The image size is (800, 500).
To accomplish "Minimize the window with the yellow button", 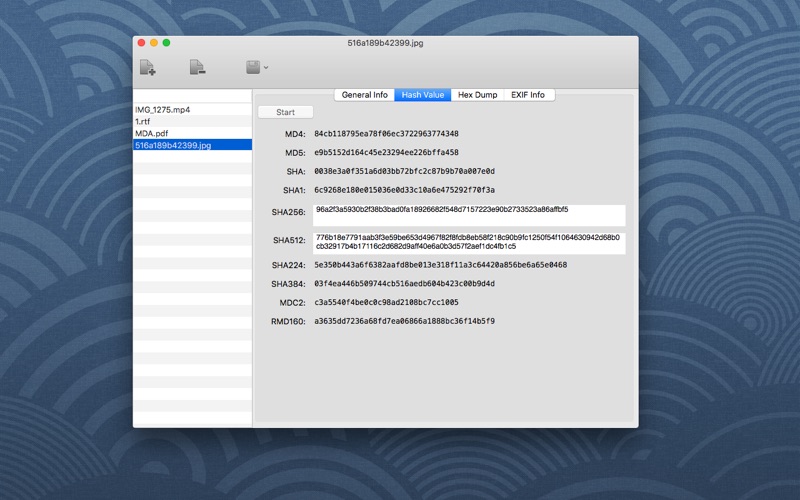I will tap(154, 43).
